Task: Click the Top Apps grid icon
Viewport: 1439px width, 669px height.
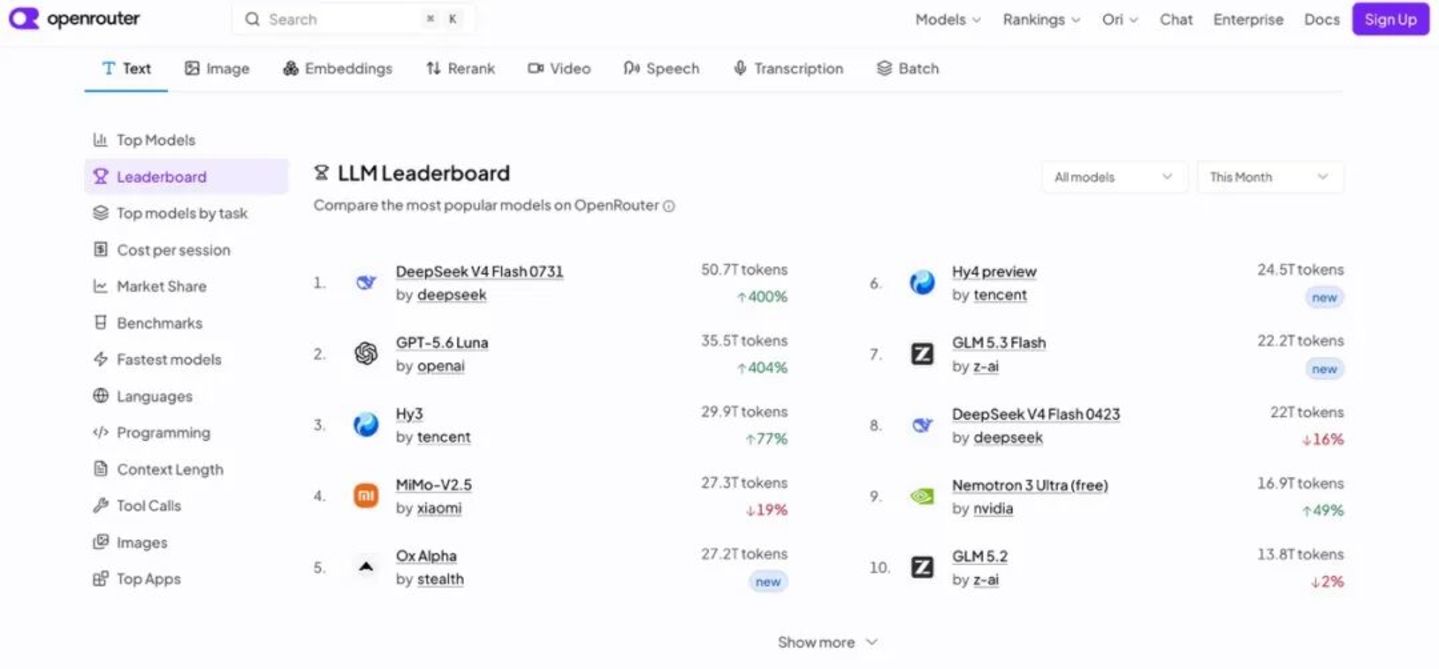Action: click(x=100, y=578)
